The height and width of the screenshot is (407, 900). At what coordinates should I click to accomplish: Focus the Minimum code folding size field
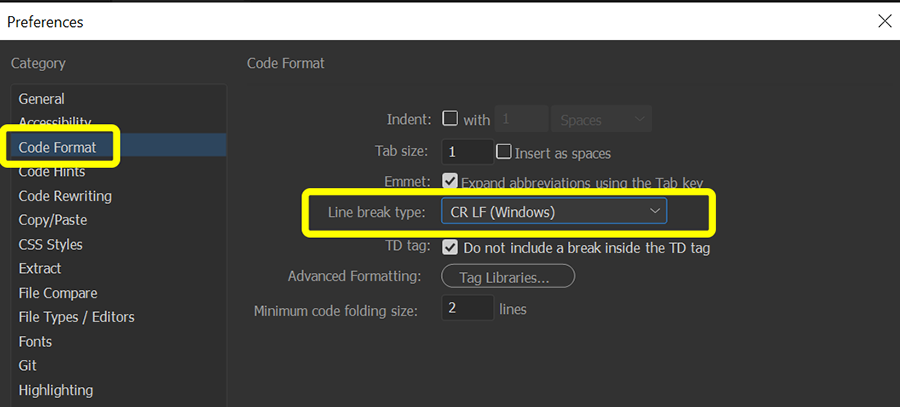point(467,308)
